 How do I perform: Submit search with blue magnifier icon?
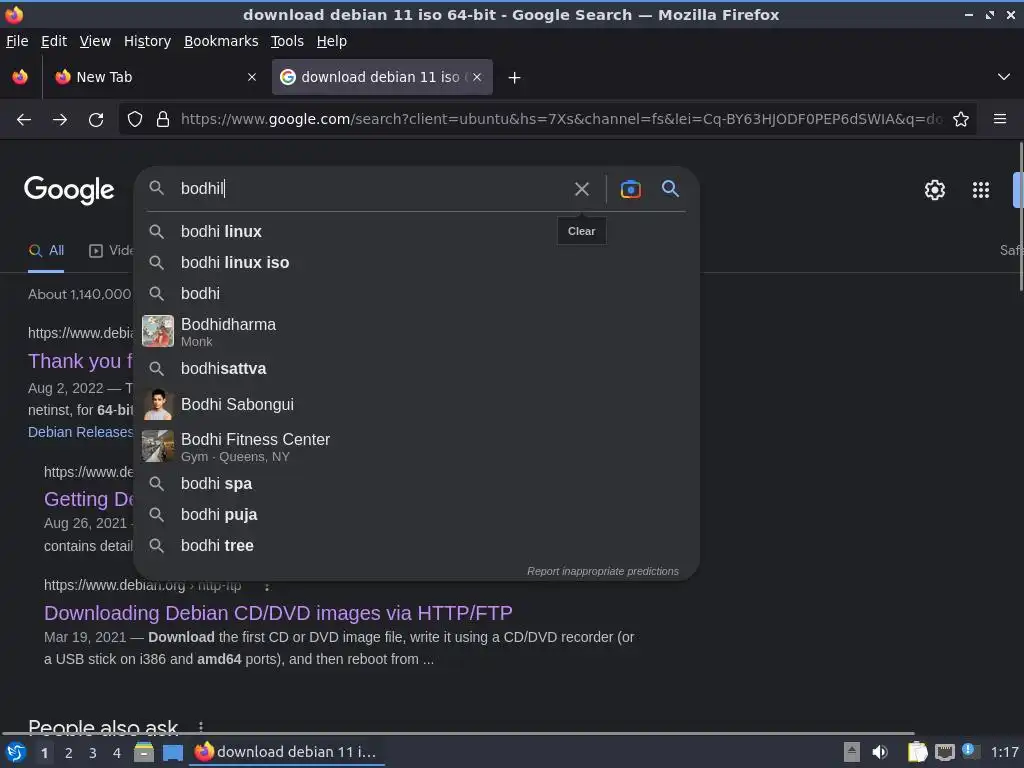pos(670,189)
